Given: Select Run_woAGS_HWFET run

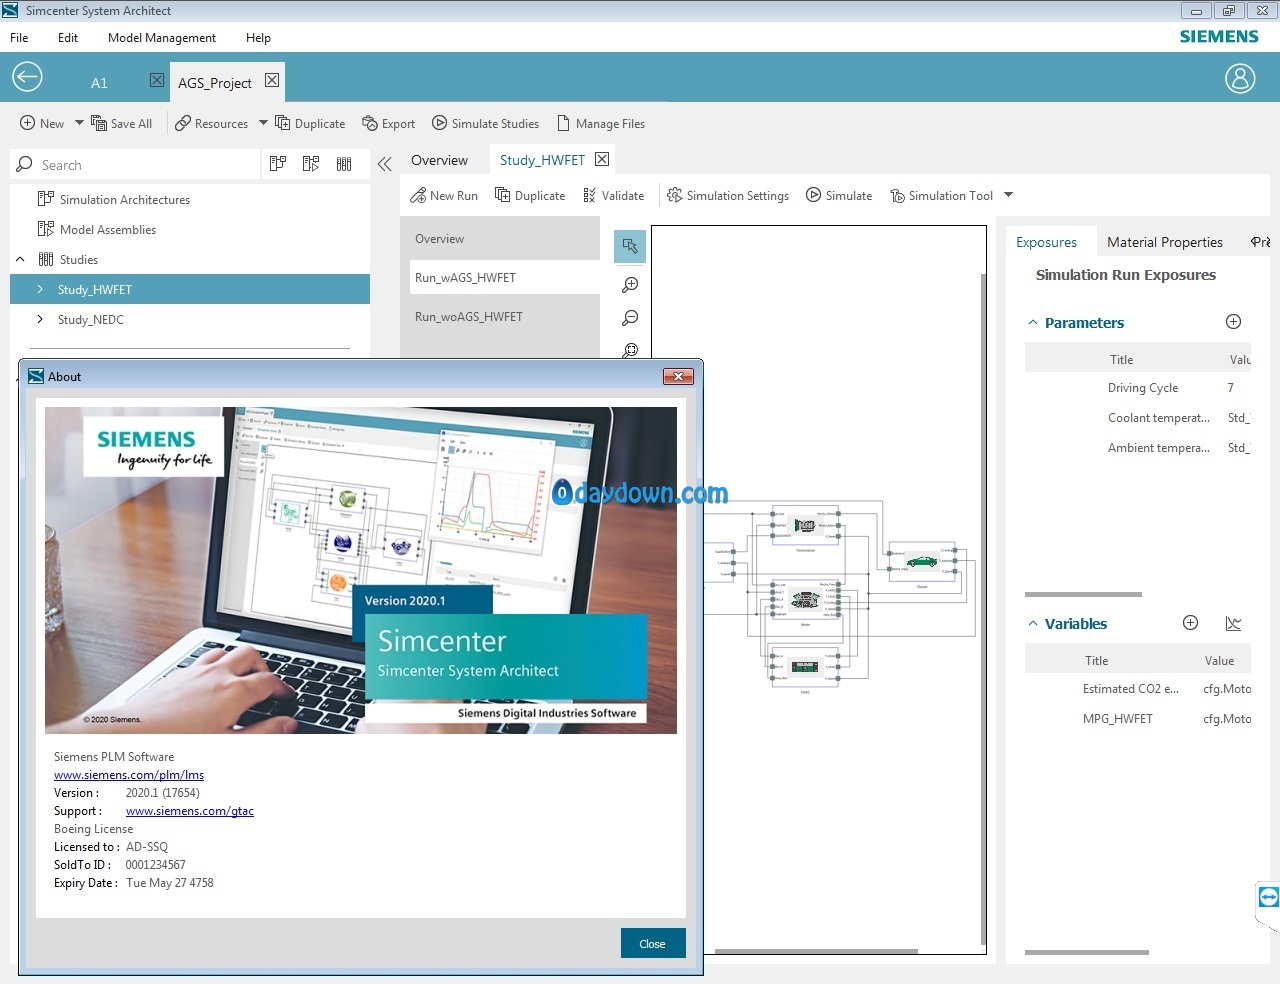Looking at the screenshot, I should [500, 316].
